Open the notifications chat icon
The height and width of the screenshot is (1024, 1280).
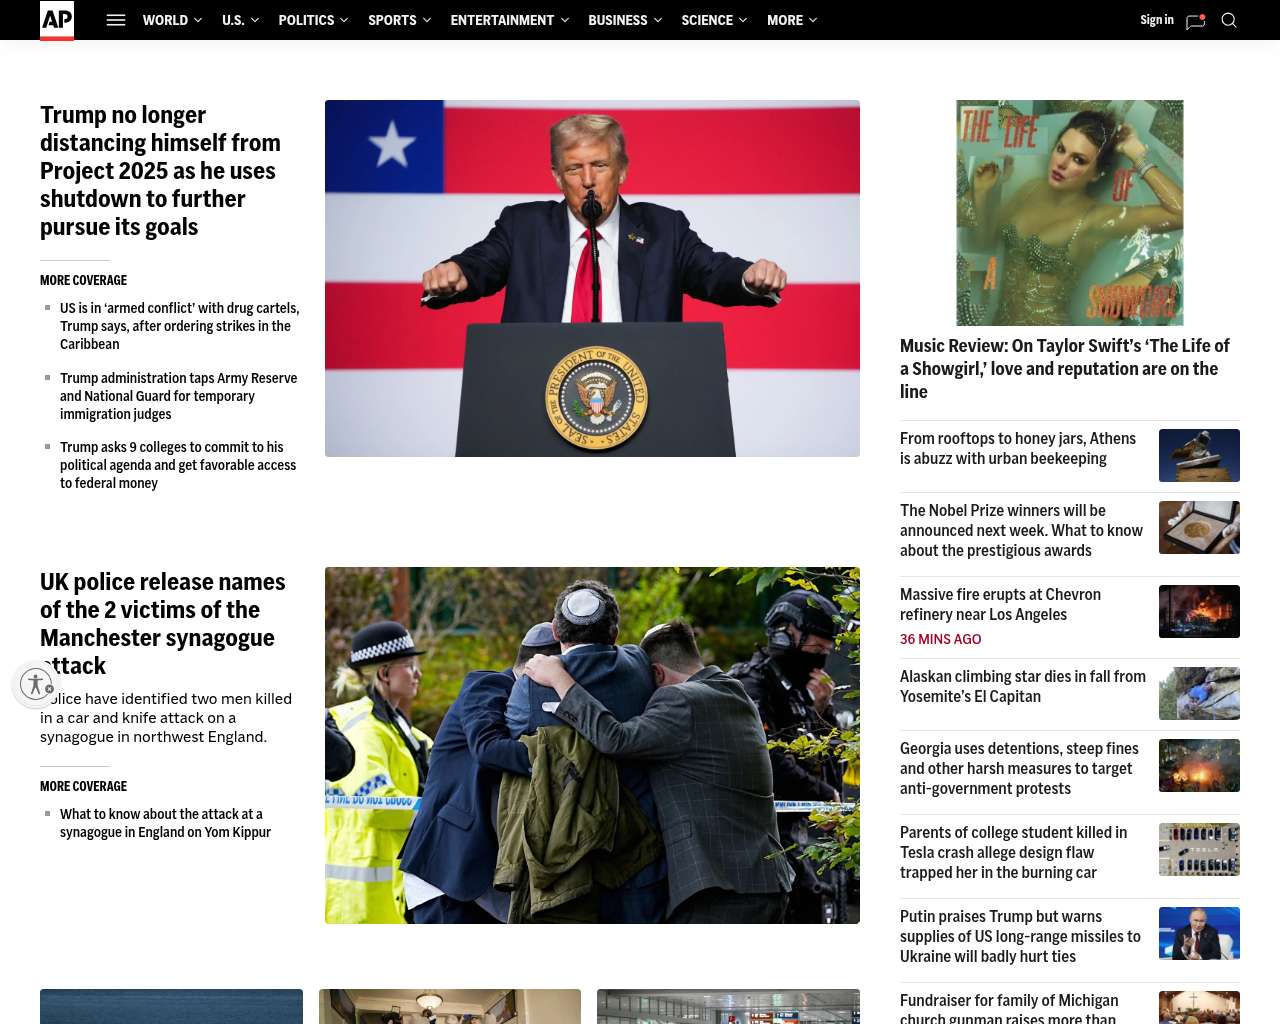[x=1195, y=21]
